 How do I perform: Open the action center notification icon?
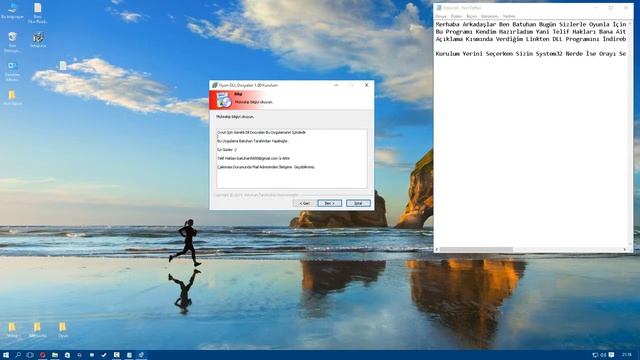coord(611,355)
